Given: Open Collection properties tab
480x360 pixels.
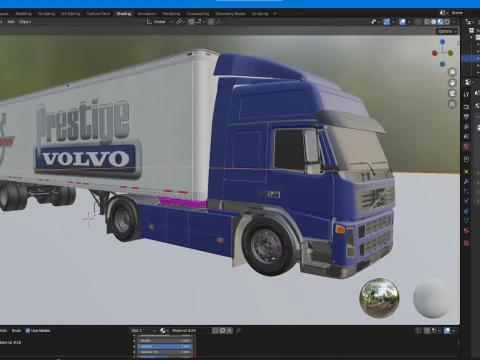Looking at the screenshot, I should tap(466, 159).
